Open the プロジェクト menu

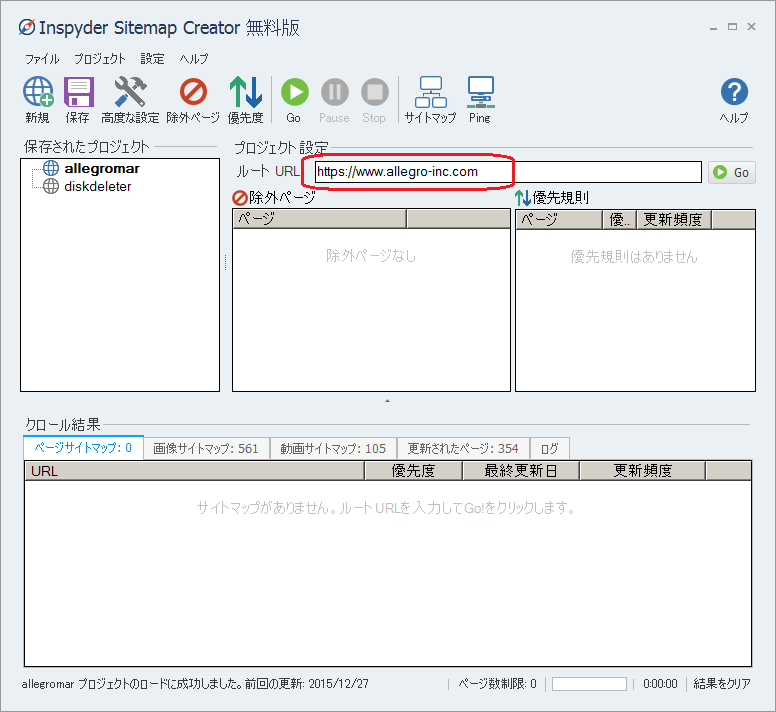[99, 59]
